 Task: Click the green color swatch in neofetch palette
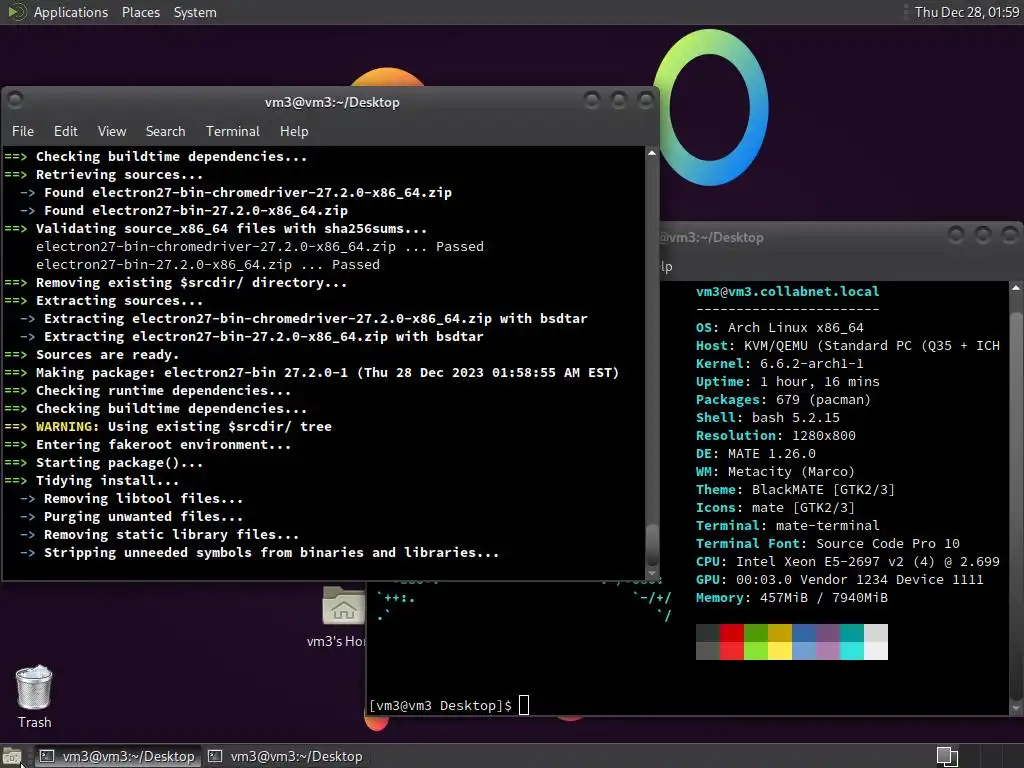(x=756, y=642)
